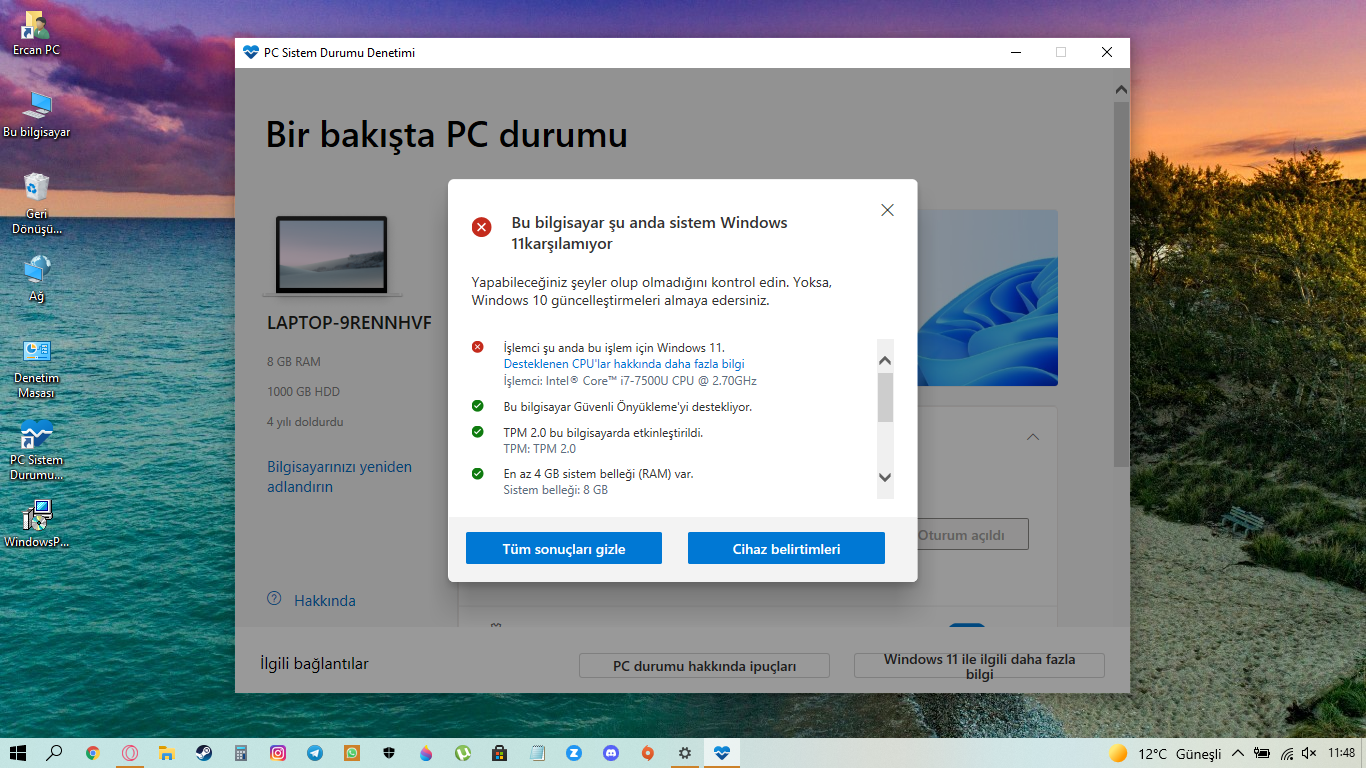1366x768 pixels.
Task: Close the Windows 11 compatibility dialog
Action: [887, 210]
